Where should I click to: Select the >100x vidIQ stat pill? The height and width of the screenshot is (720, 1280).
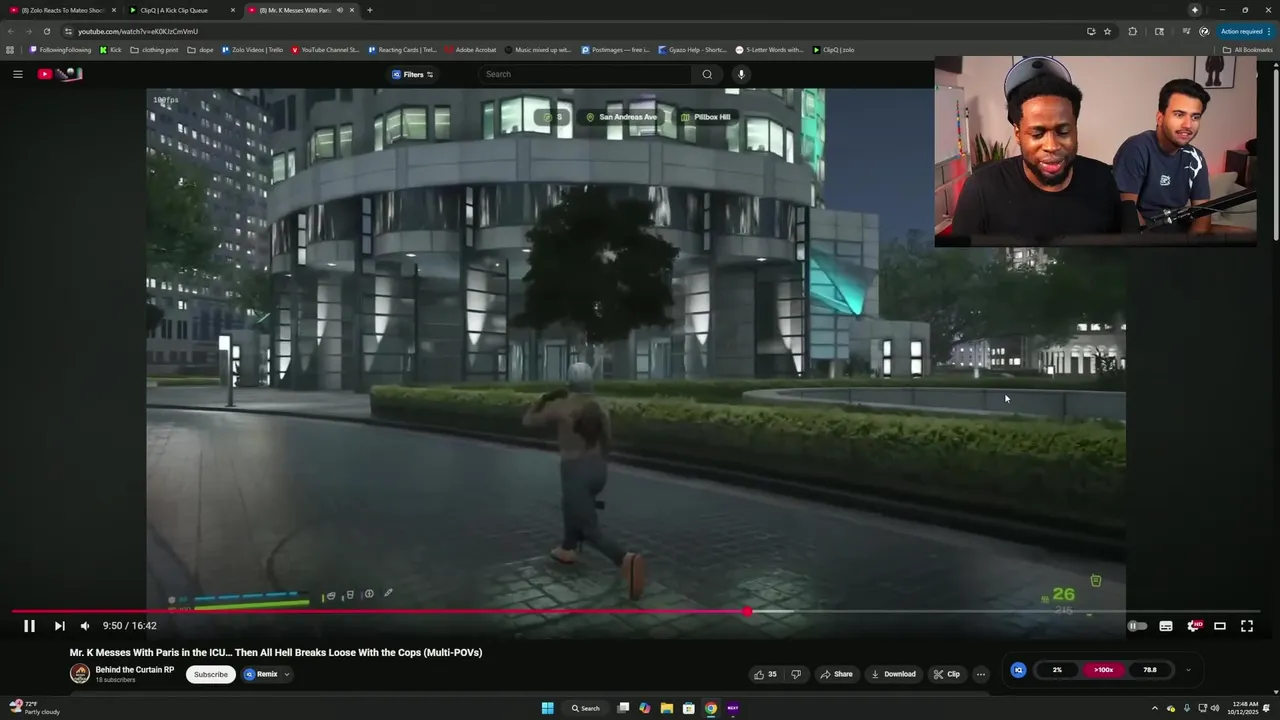[1103, 670]
